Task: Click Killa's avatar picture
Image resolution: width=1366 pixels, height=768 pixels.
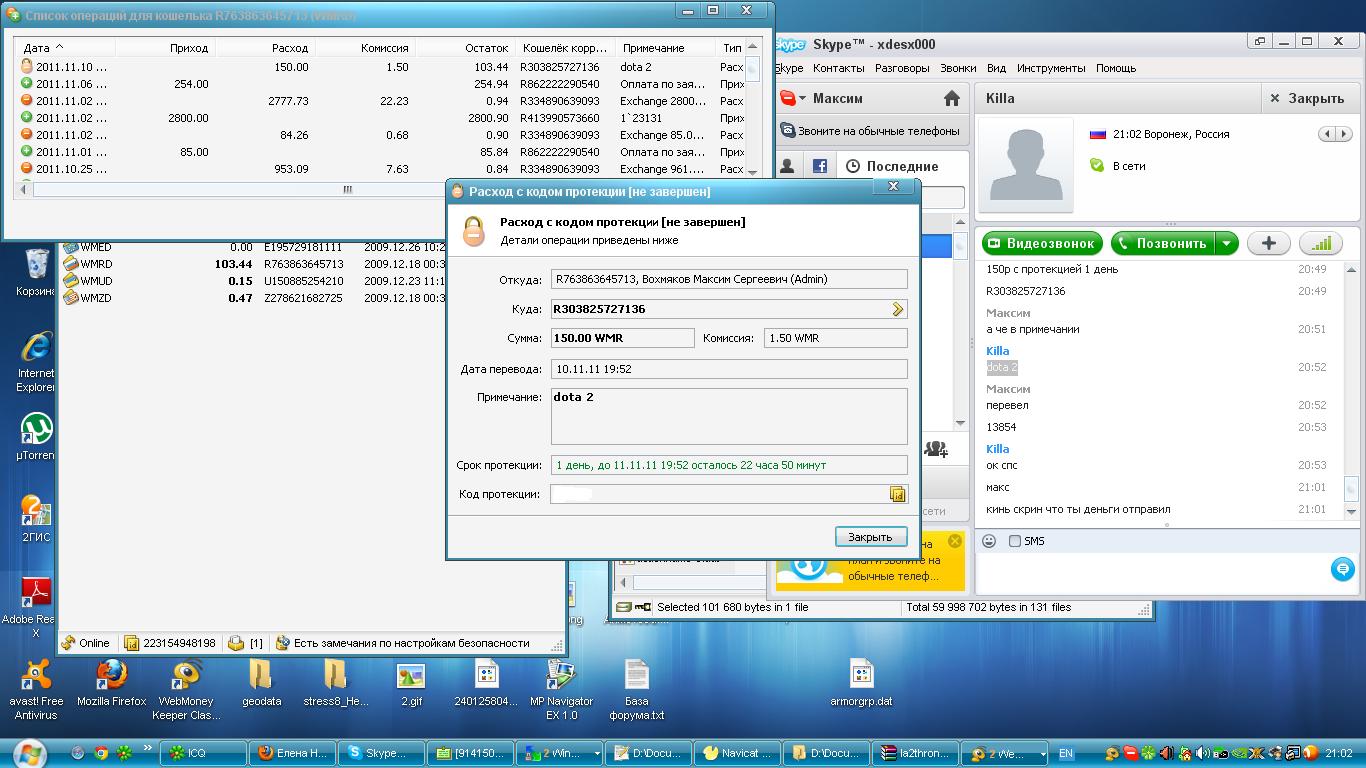Action: [x=1025, y=165]
